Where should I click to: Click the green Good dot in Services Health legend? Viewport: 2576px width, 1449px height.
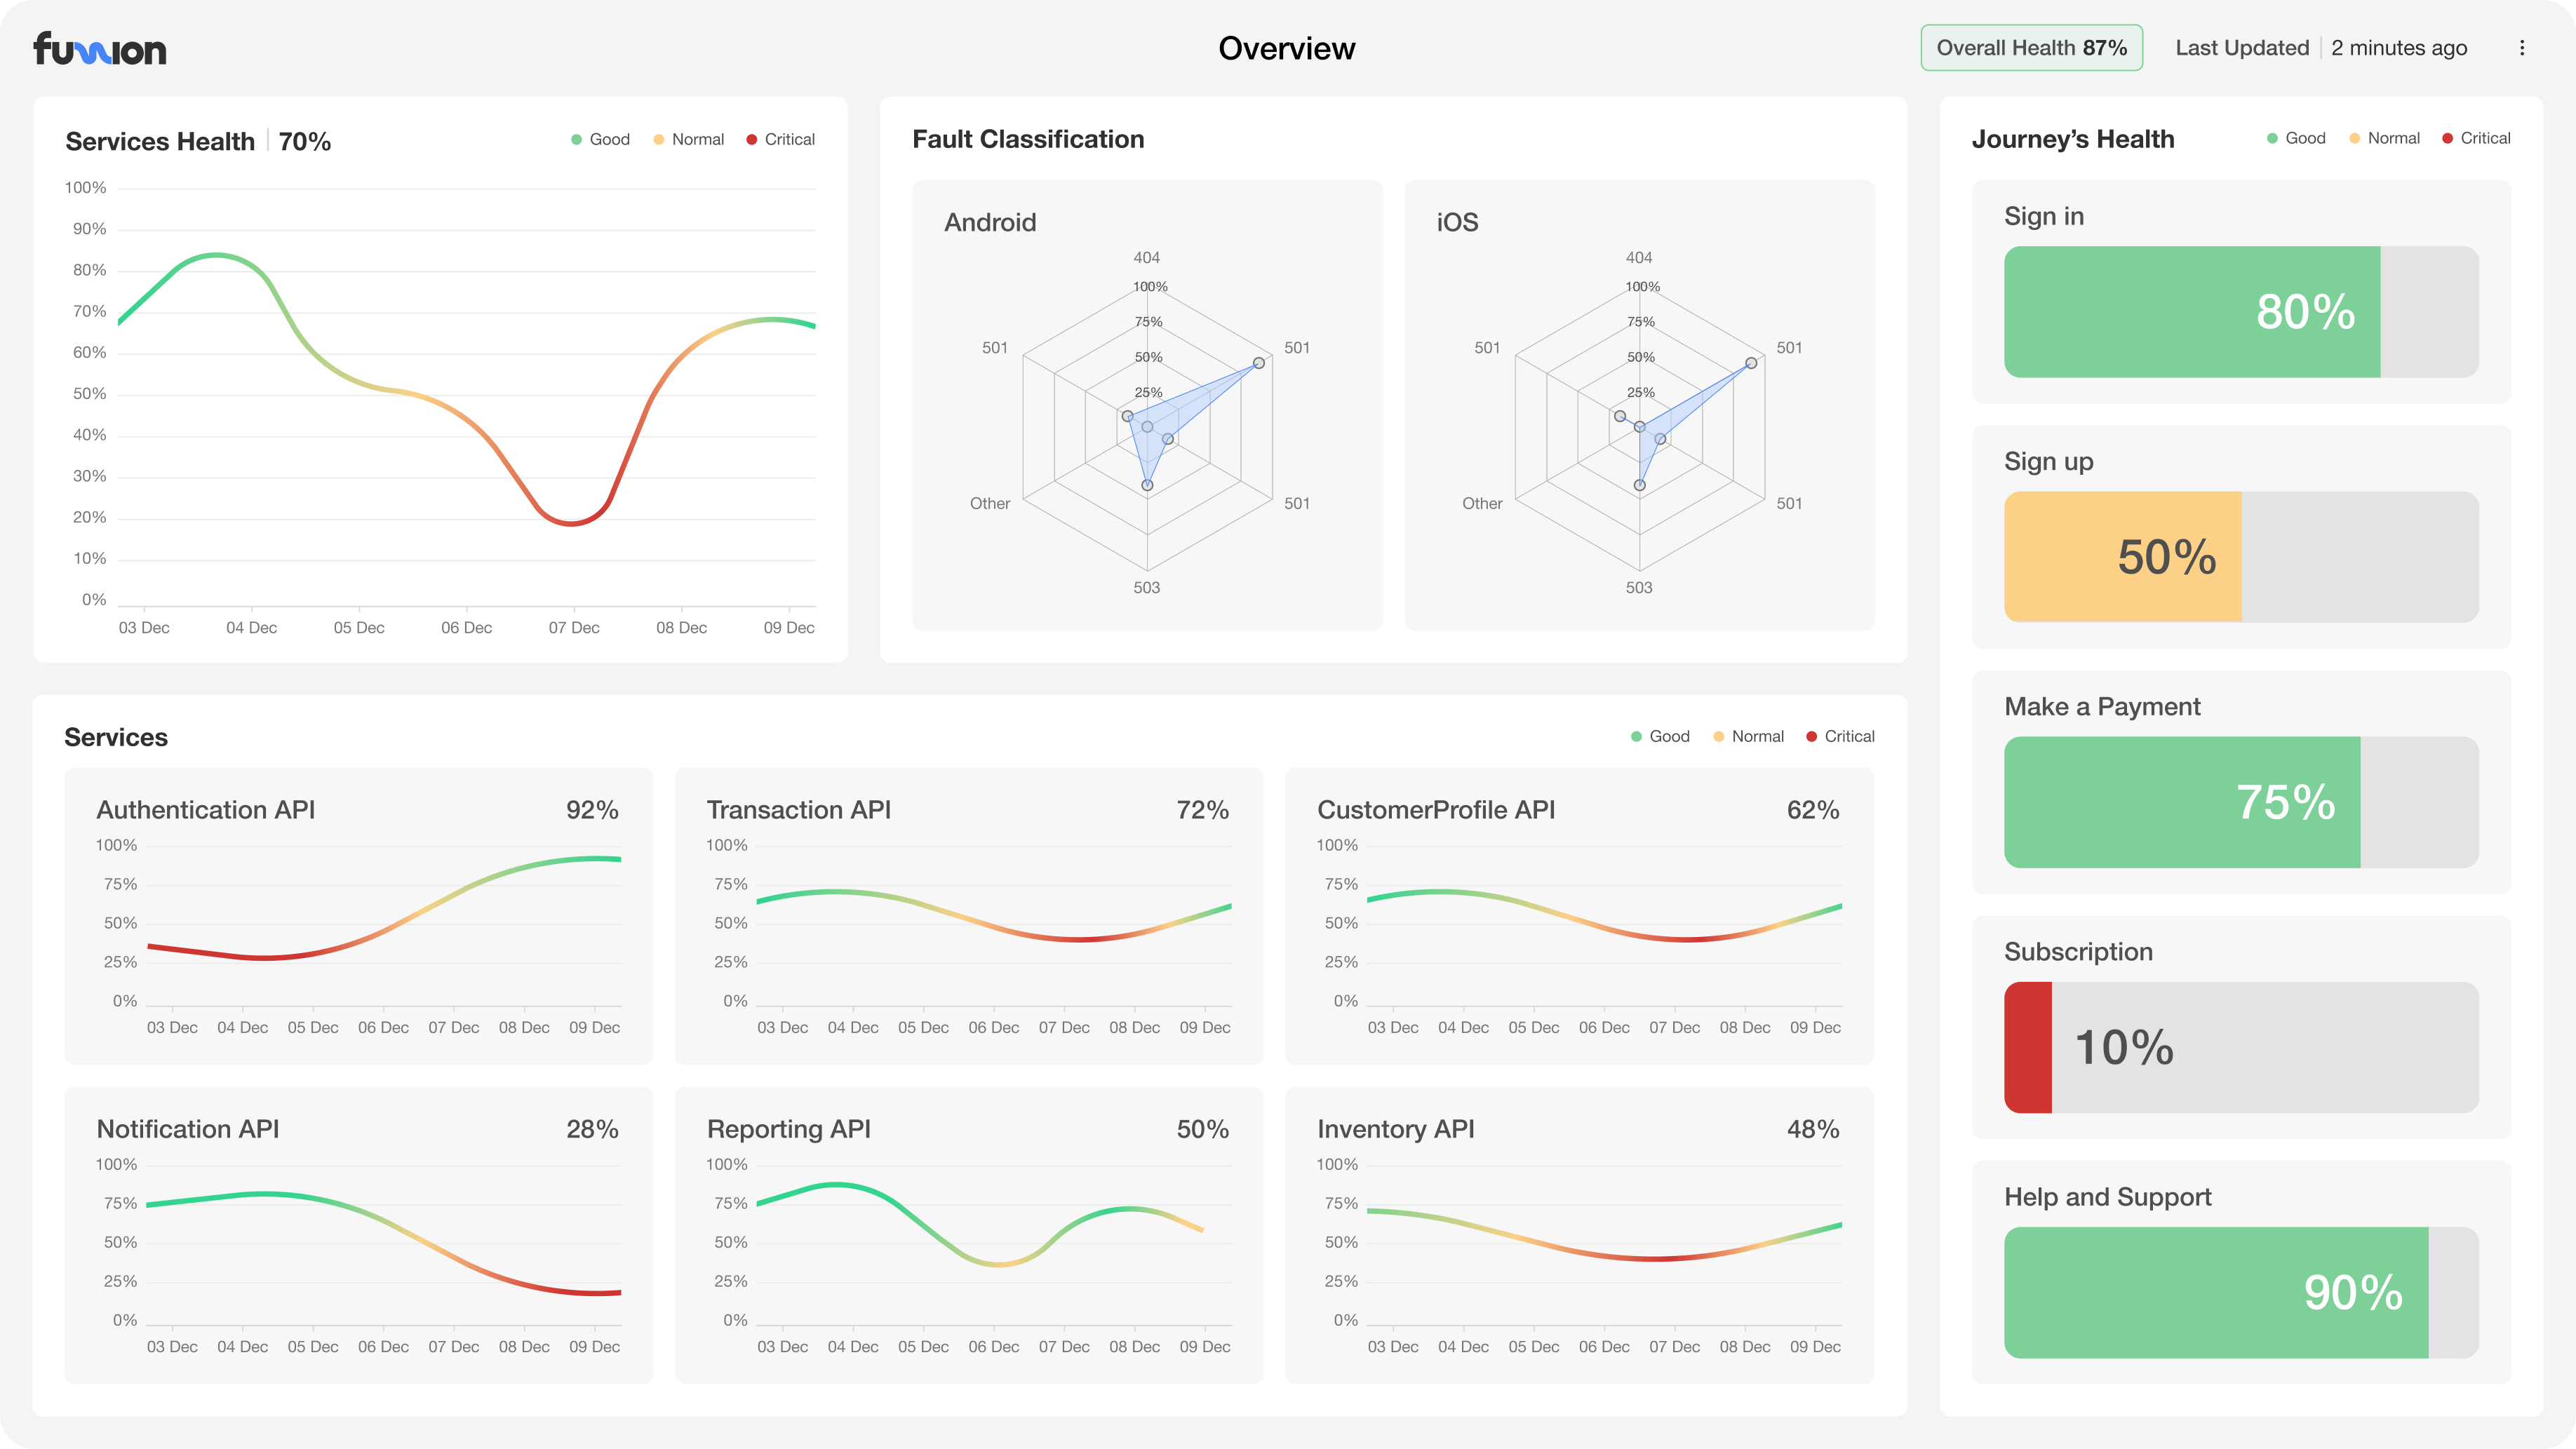[576, 139]
